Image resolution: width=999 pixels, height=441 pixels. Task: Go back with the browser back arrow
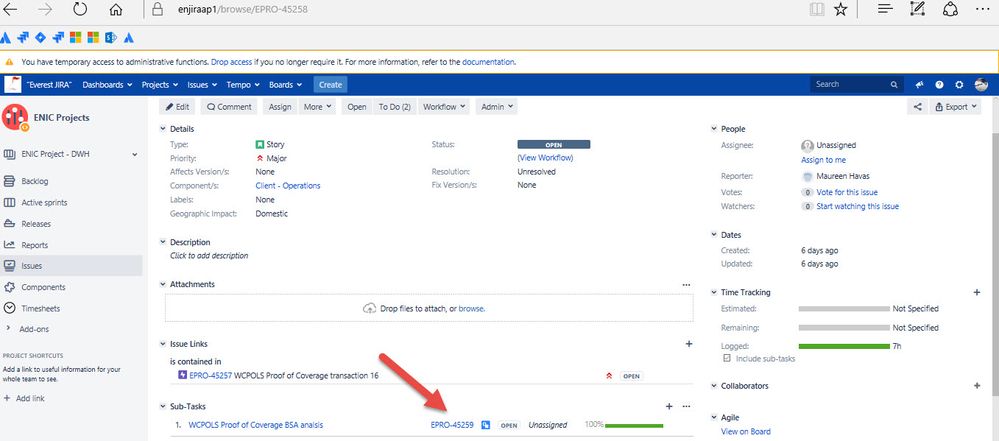[x=10, y=10]
